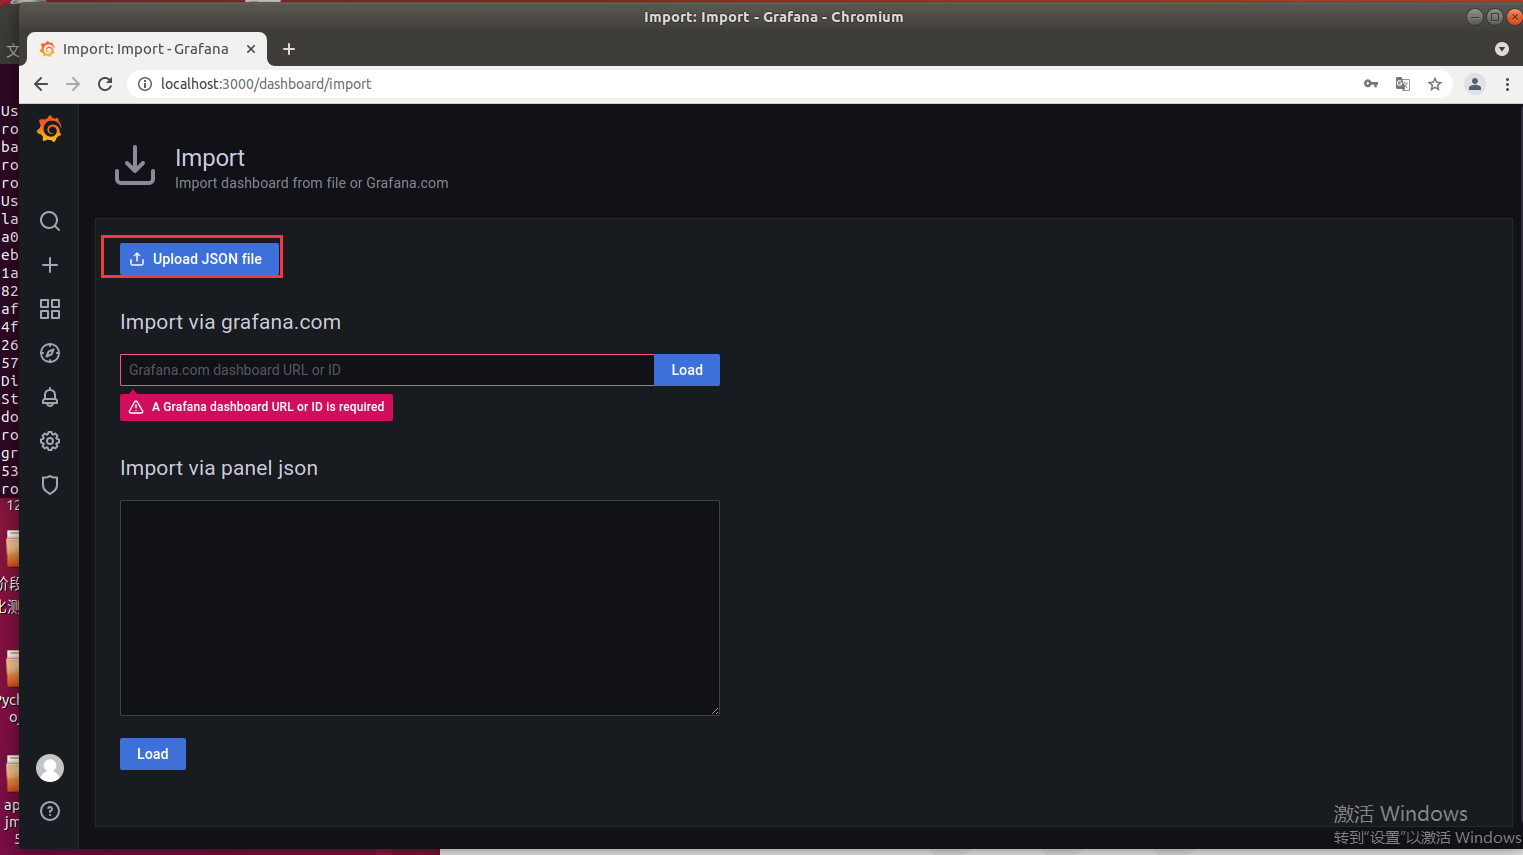The image size is (1523, 855).
Task: Select the Import - Grafana tab
Action: [147, 49]
